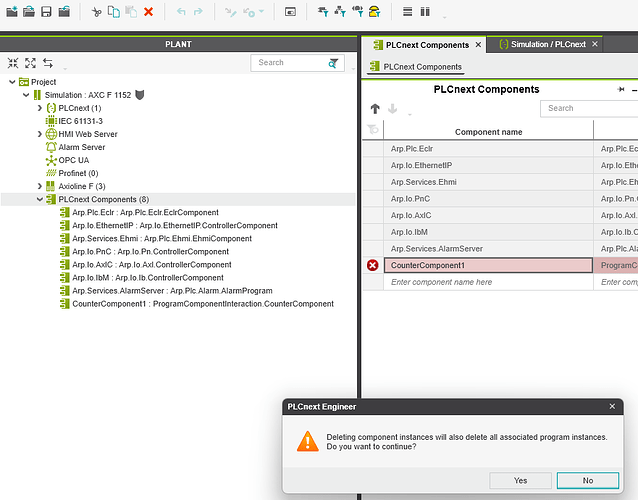
Task: Toggle the filter icon left of Component name
Action: pos(373,130)
